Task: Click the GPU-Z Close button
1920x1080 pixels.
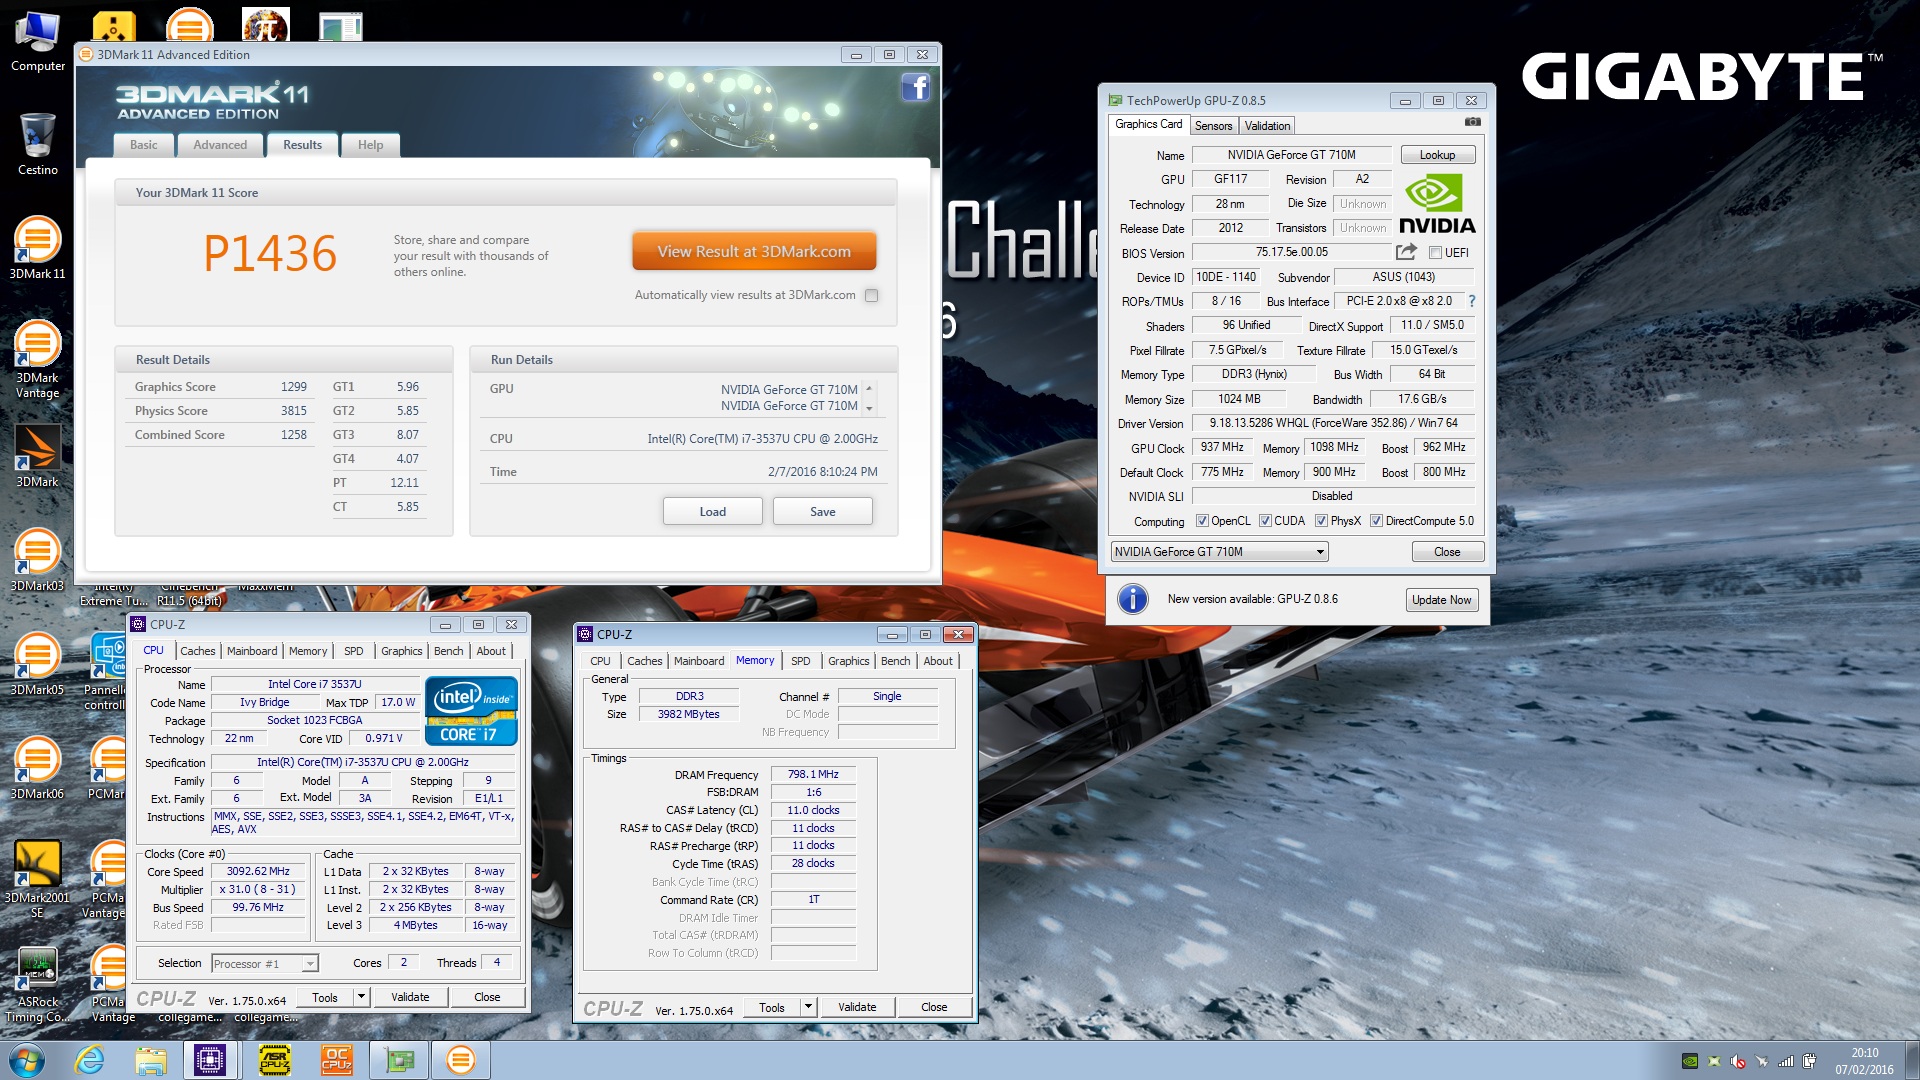Action: pos(1447,552)
